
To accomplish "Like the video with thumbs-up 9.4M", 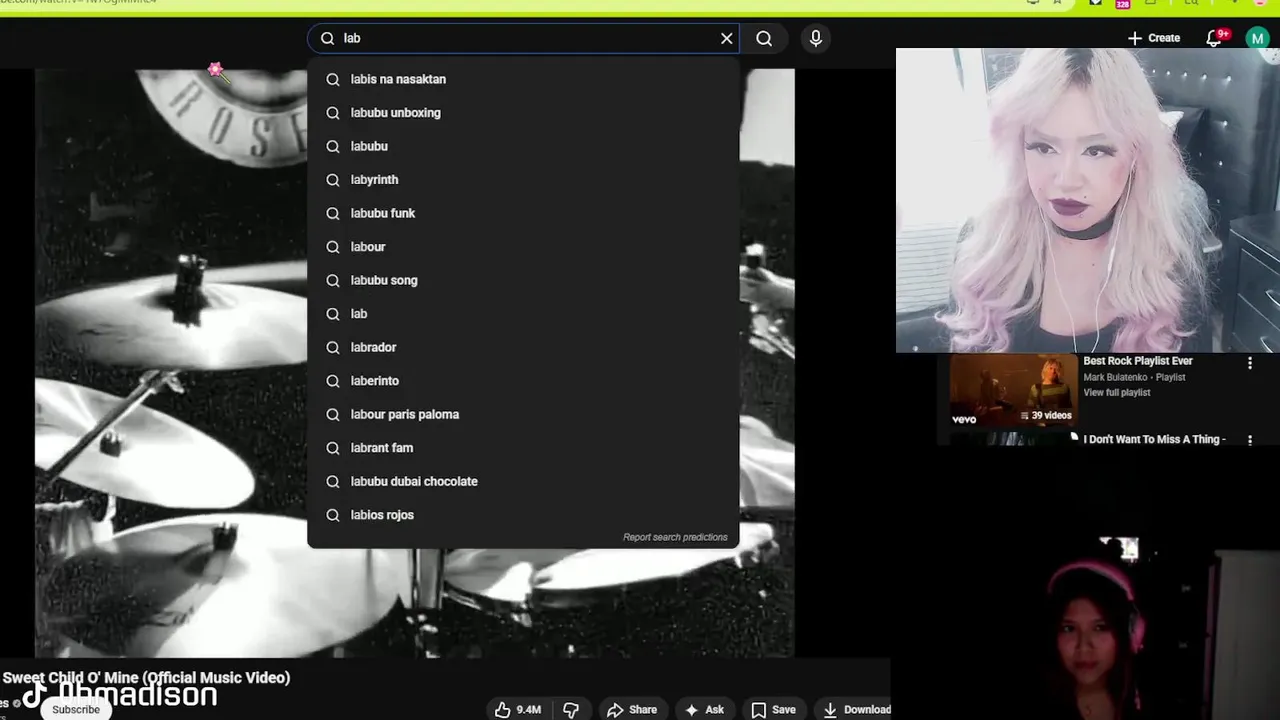I will tap(518, 710).
